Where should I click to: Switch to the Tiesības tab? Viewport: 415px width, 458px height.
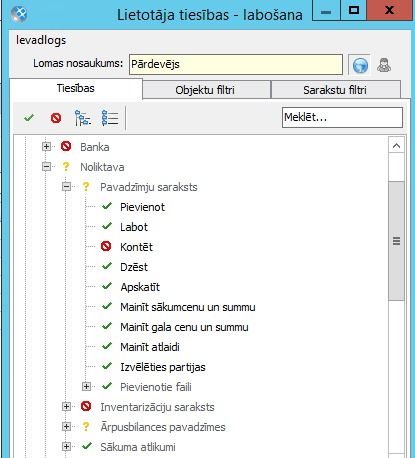[76, 89]
